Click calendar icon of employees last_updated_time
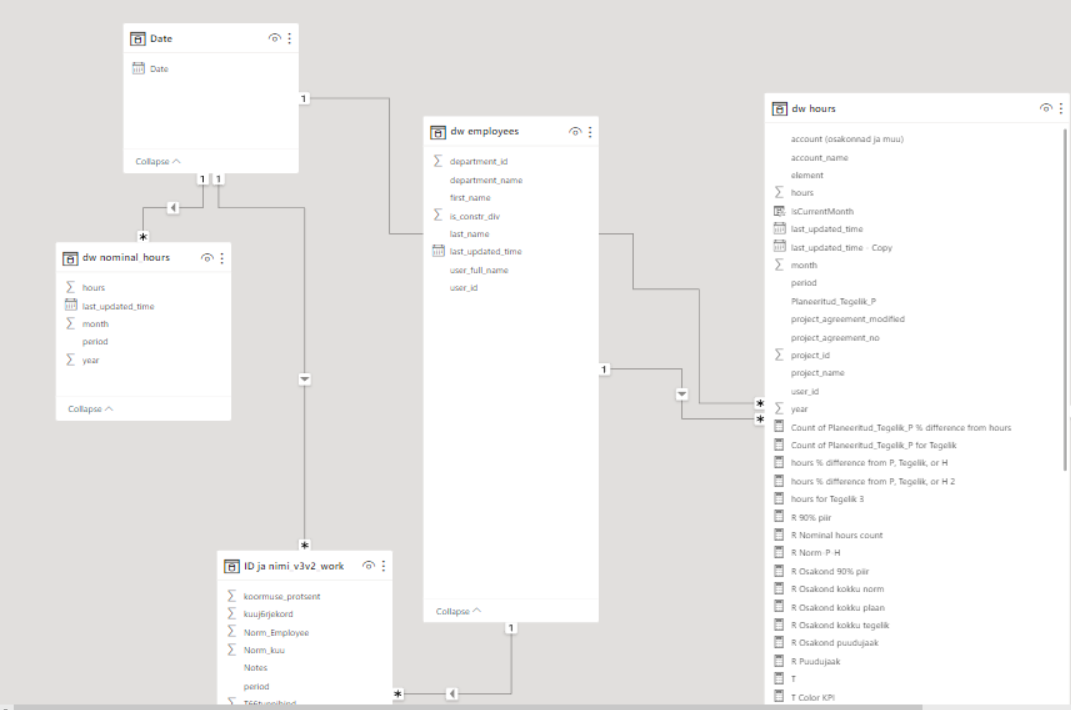 (439, 251)
